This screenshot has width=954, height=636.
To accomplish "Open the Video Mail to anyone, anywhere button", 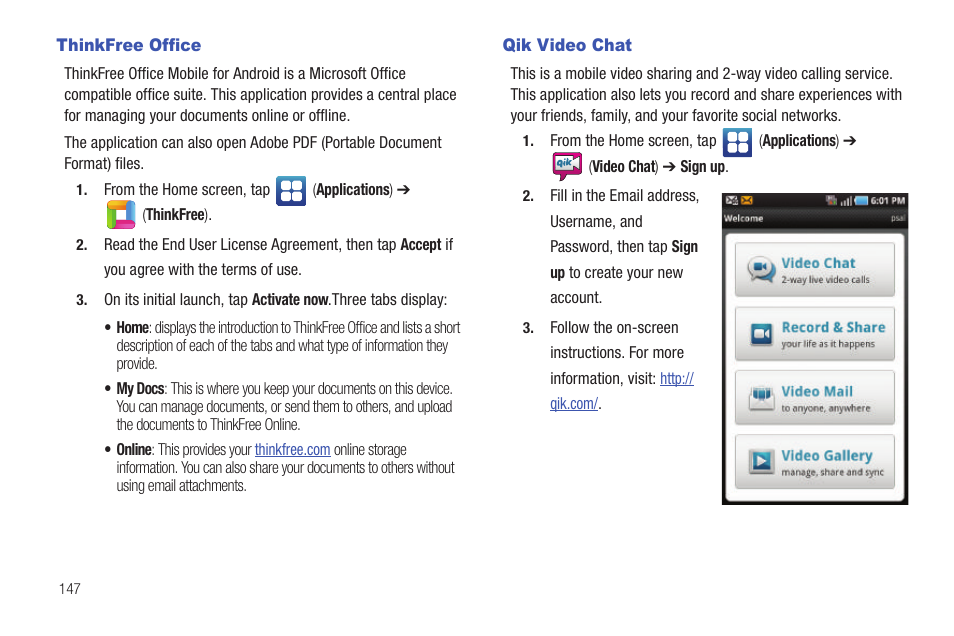I will [815, 398].
